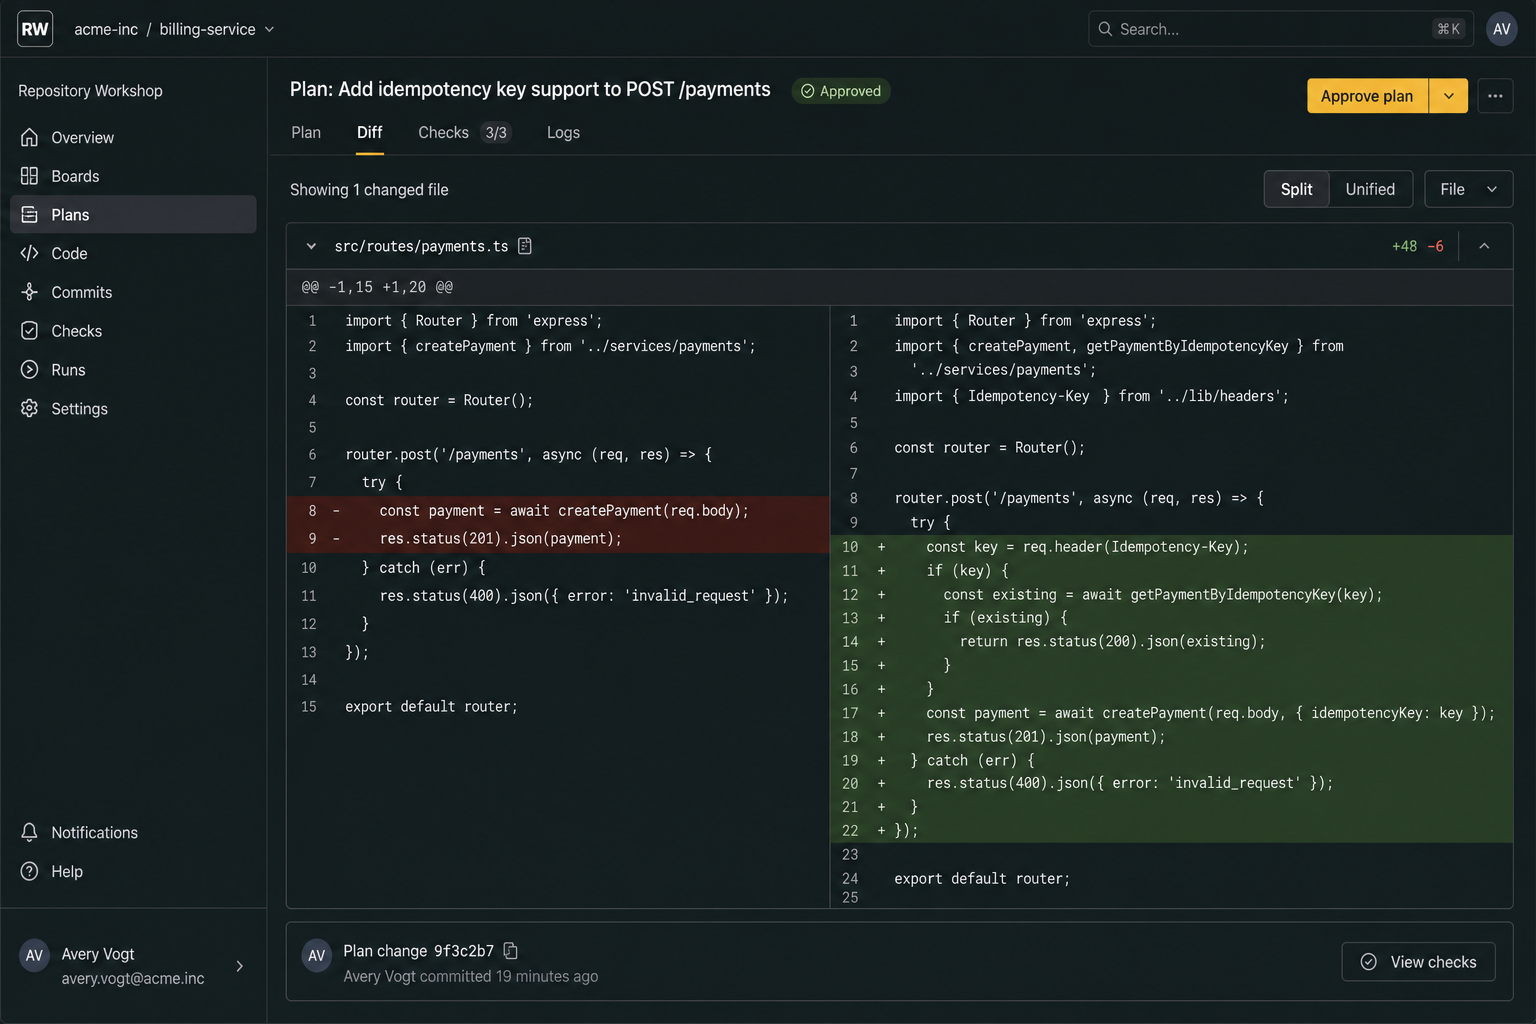Click the AV avatar beside Plan change

coord(317,955)
